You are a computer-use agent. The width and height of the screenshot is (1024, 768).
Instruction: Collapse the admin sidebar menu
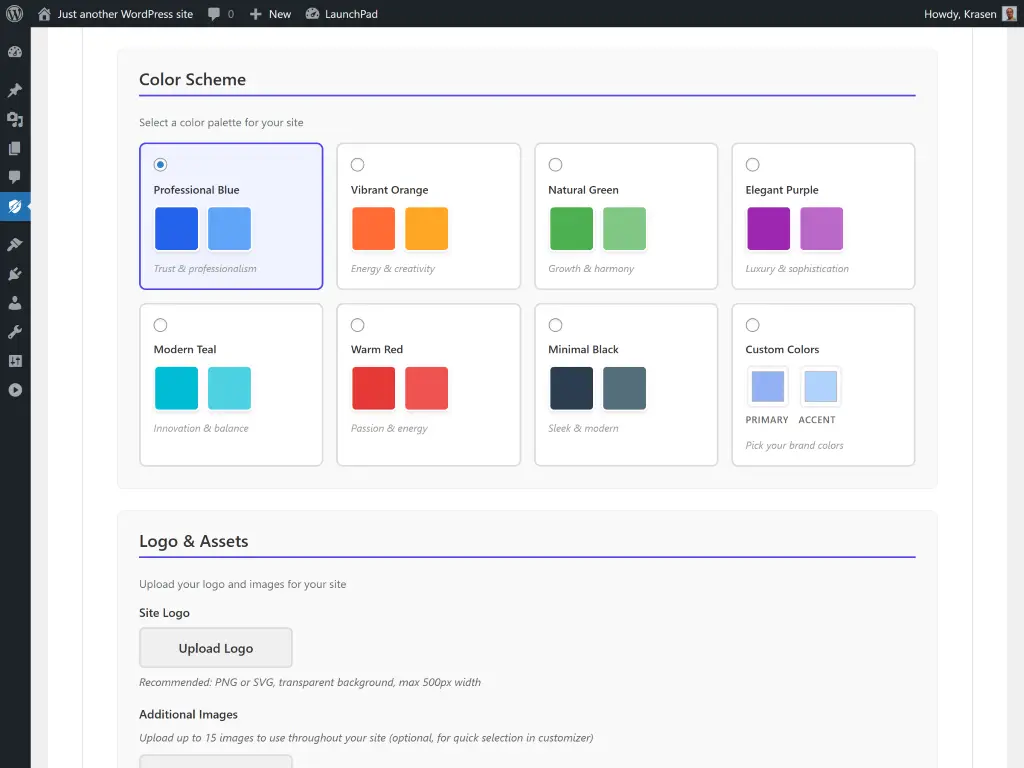(x=15, y=390)
